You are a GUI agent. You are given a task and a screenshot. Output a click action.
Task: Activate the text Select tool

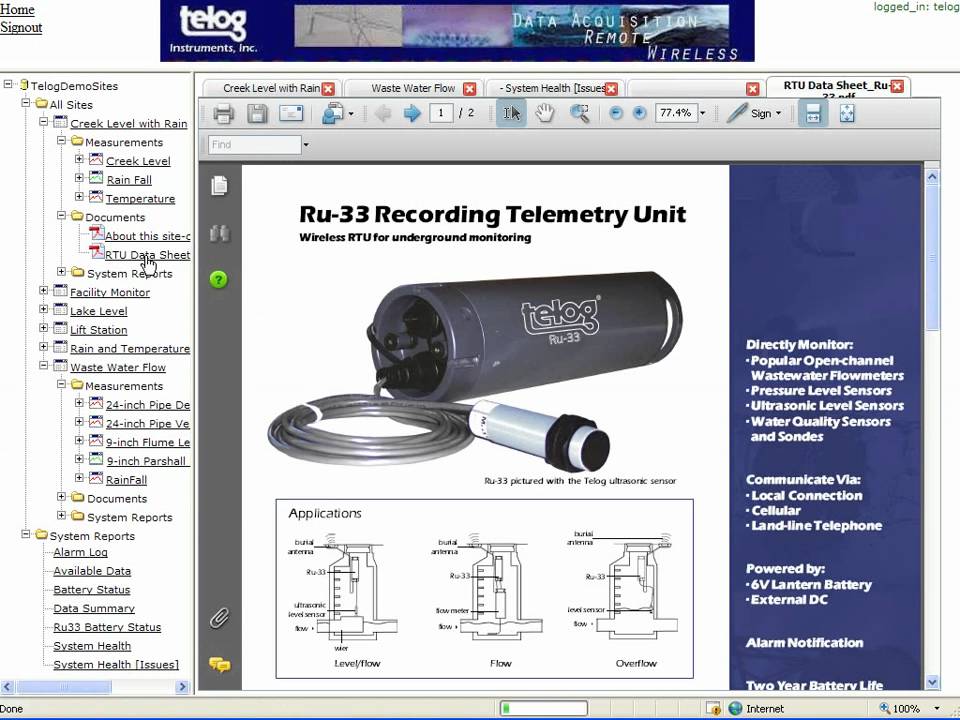coord(511,113)
